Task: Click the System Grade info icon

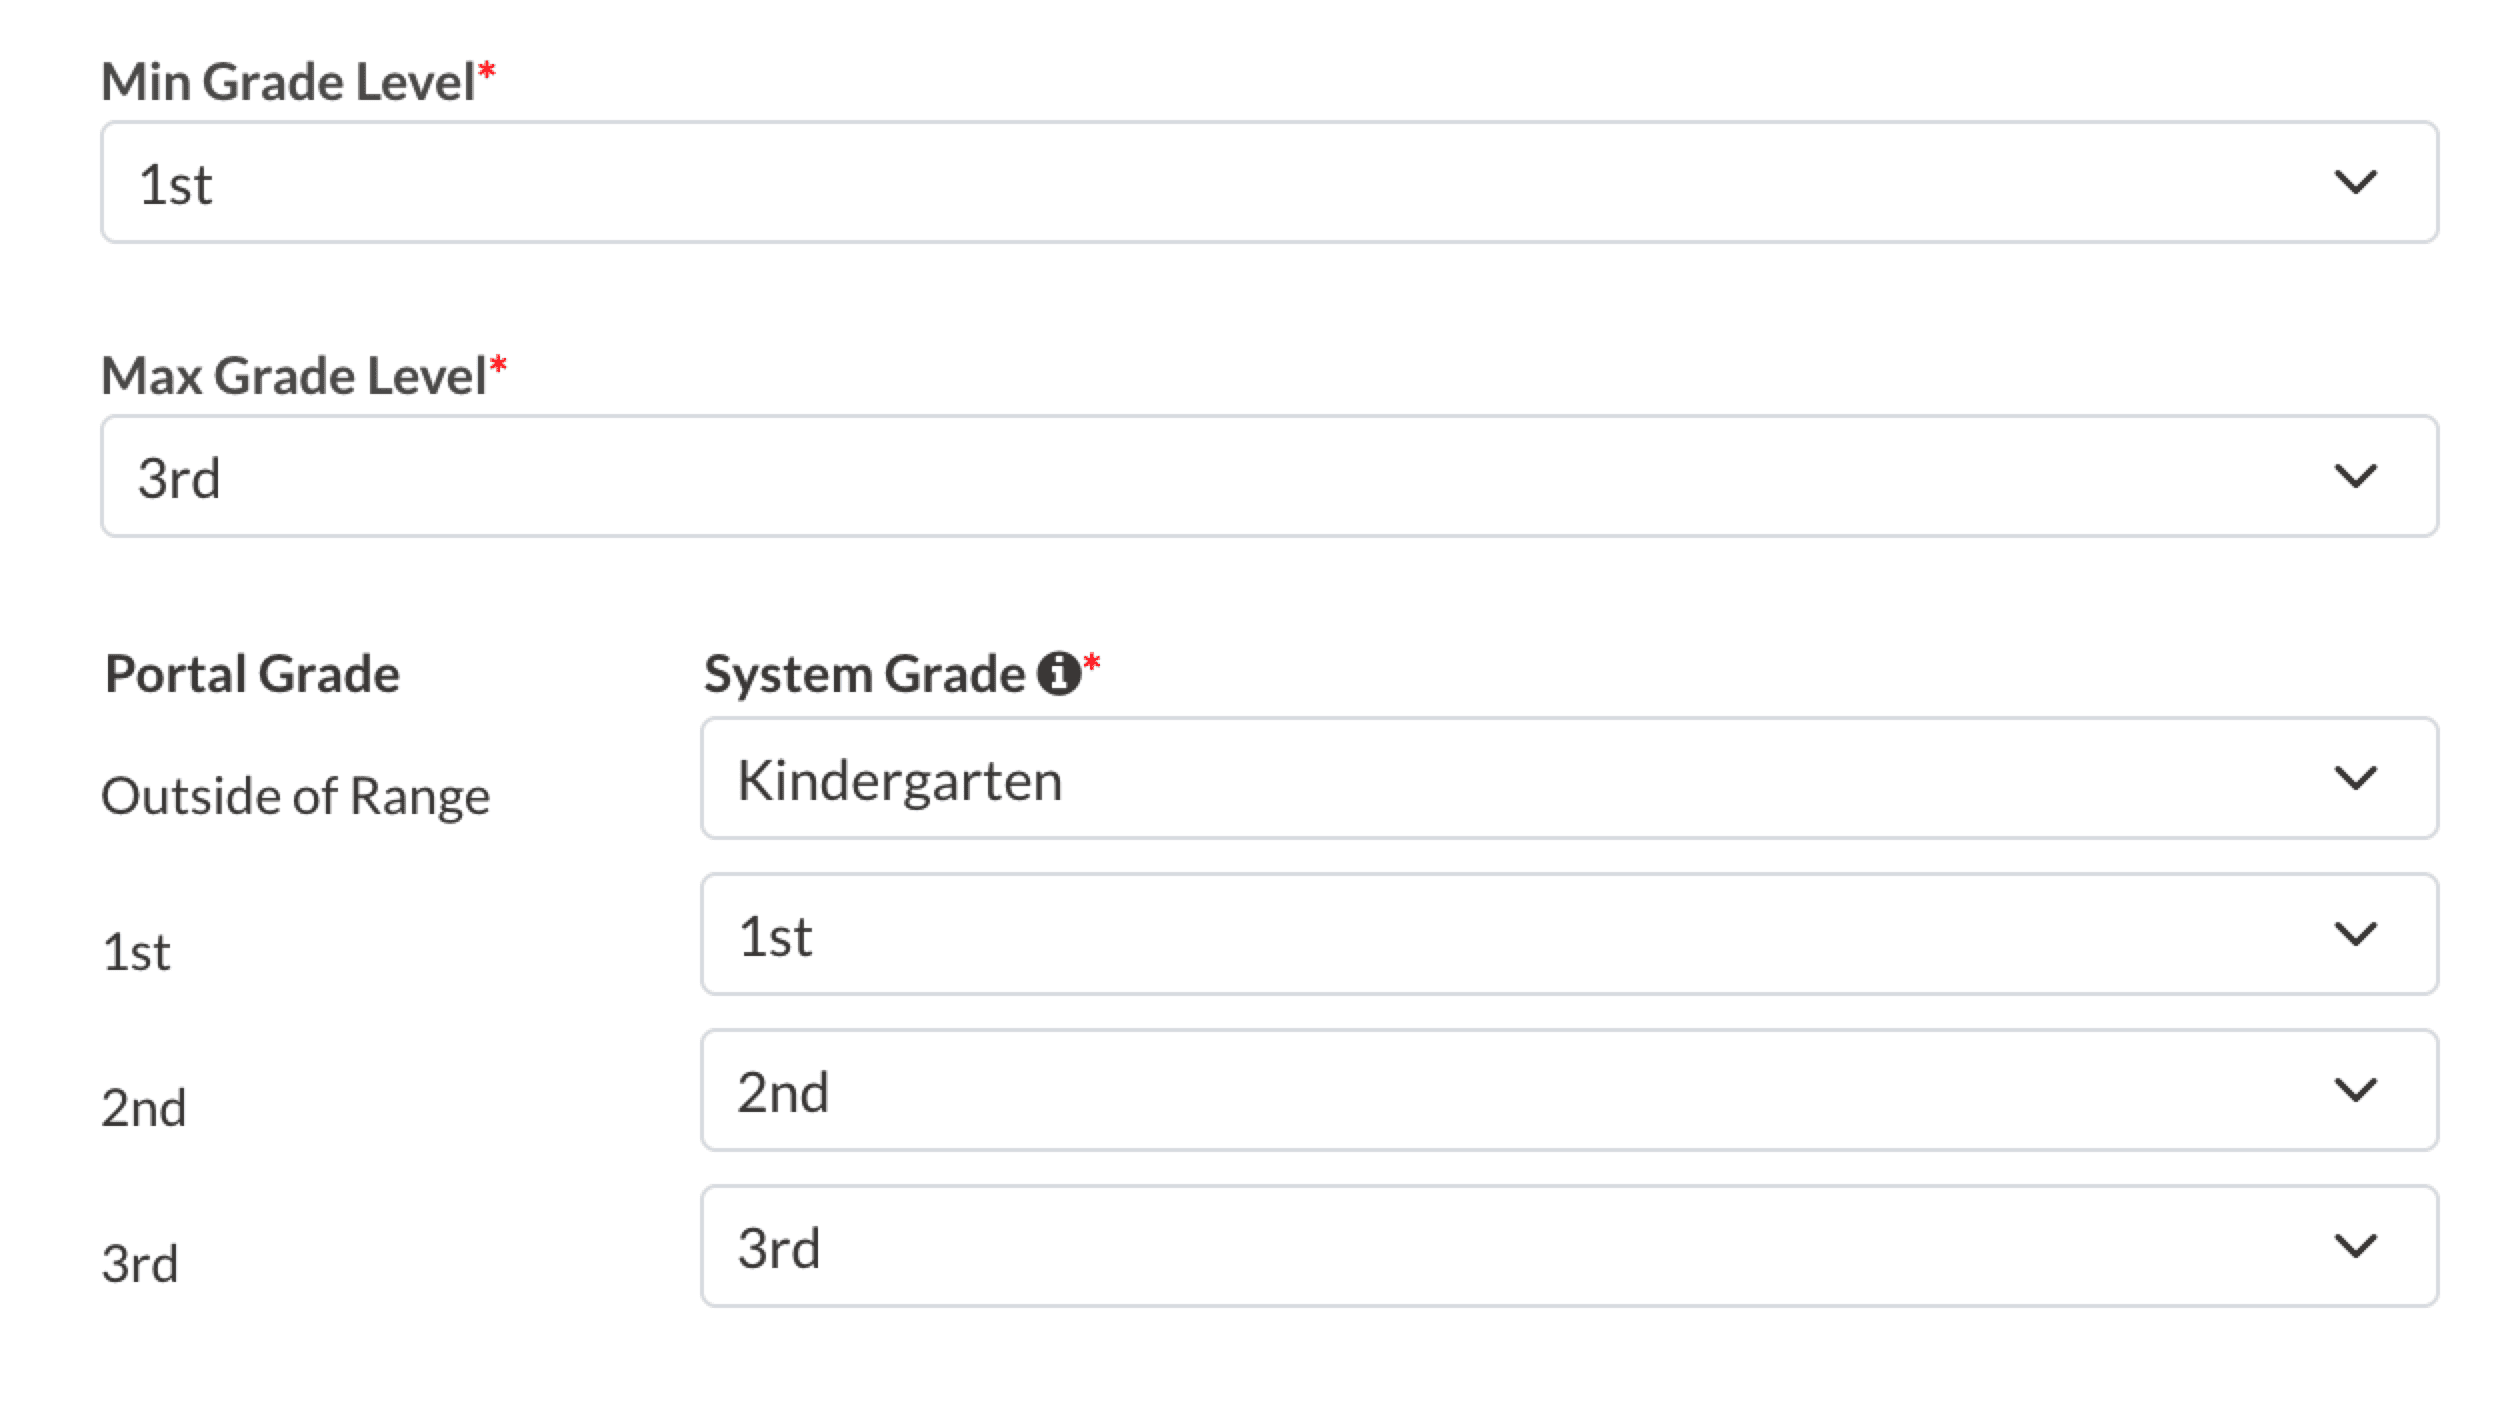Action: pyautogui.click(x=1058, y=673)
